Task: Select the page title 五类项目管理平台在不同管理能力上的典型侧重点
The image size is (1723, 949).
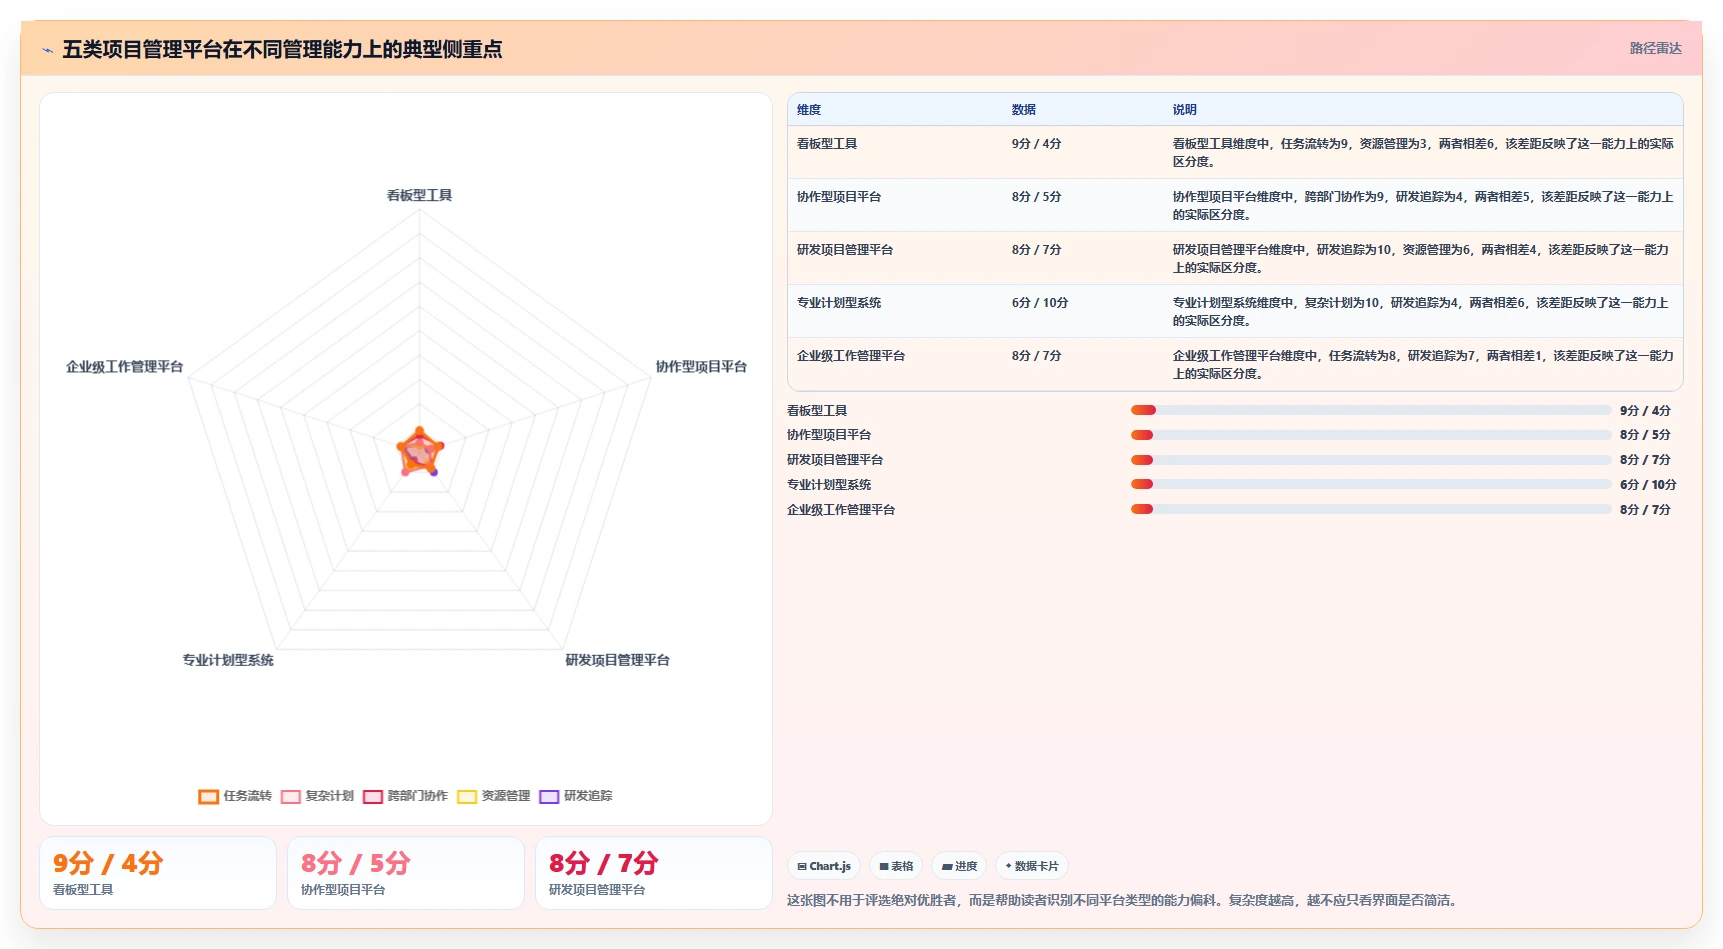Action: [282, 49]
